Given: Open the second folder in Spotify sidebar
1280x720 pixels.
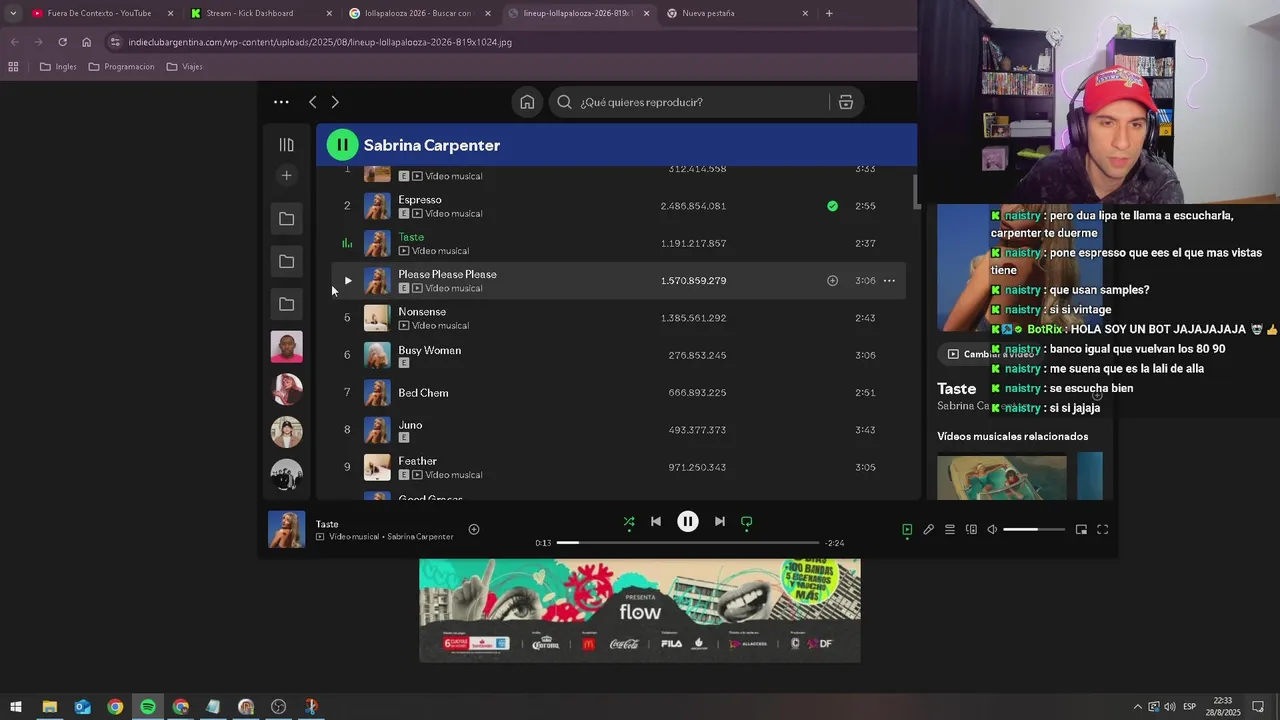Looking at the screenshot, I should pyautogui.click(x=286, y=261).
